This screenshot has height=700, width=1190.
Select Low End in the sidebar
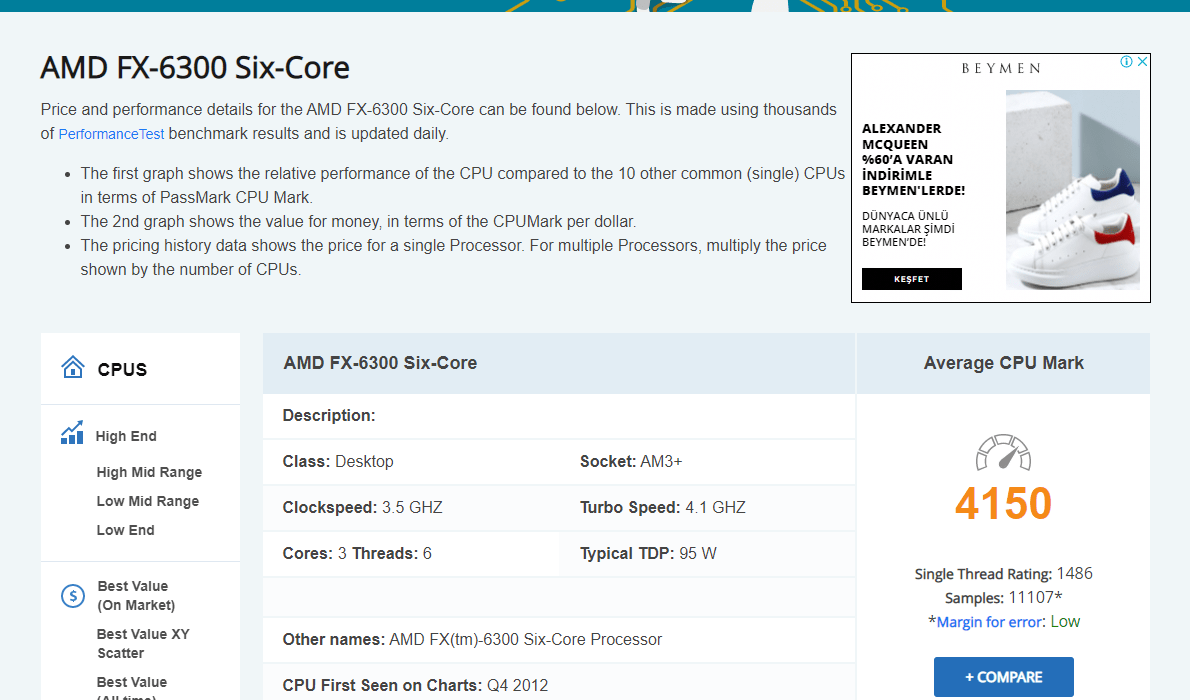tap(125, 530)
